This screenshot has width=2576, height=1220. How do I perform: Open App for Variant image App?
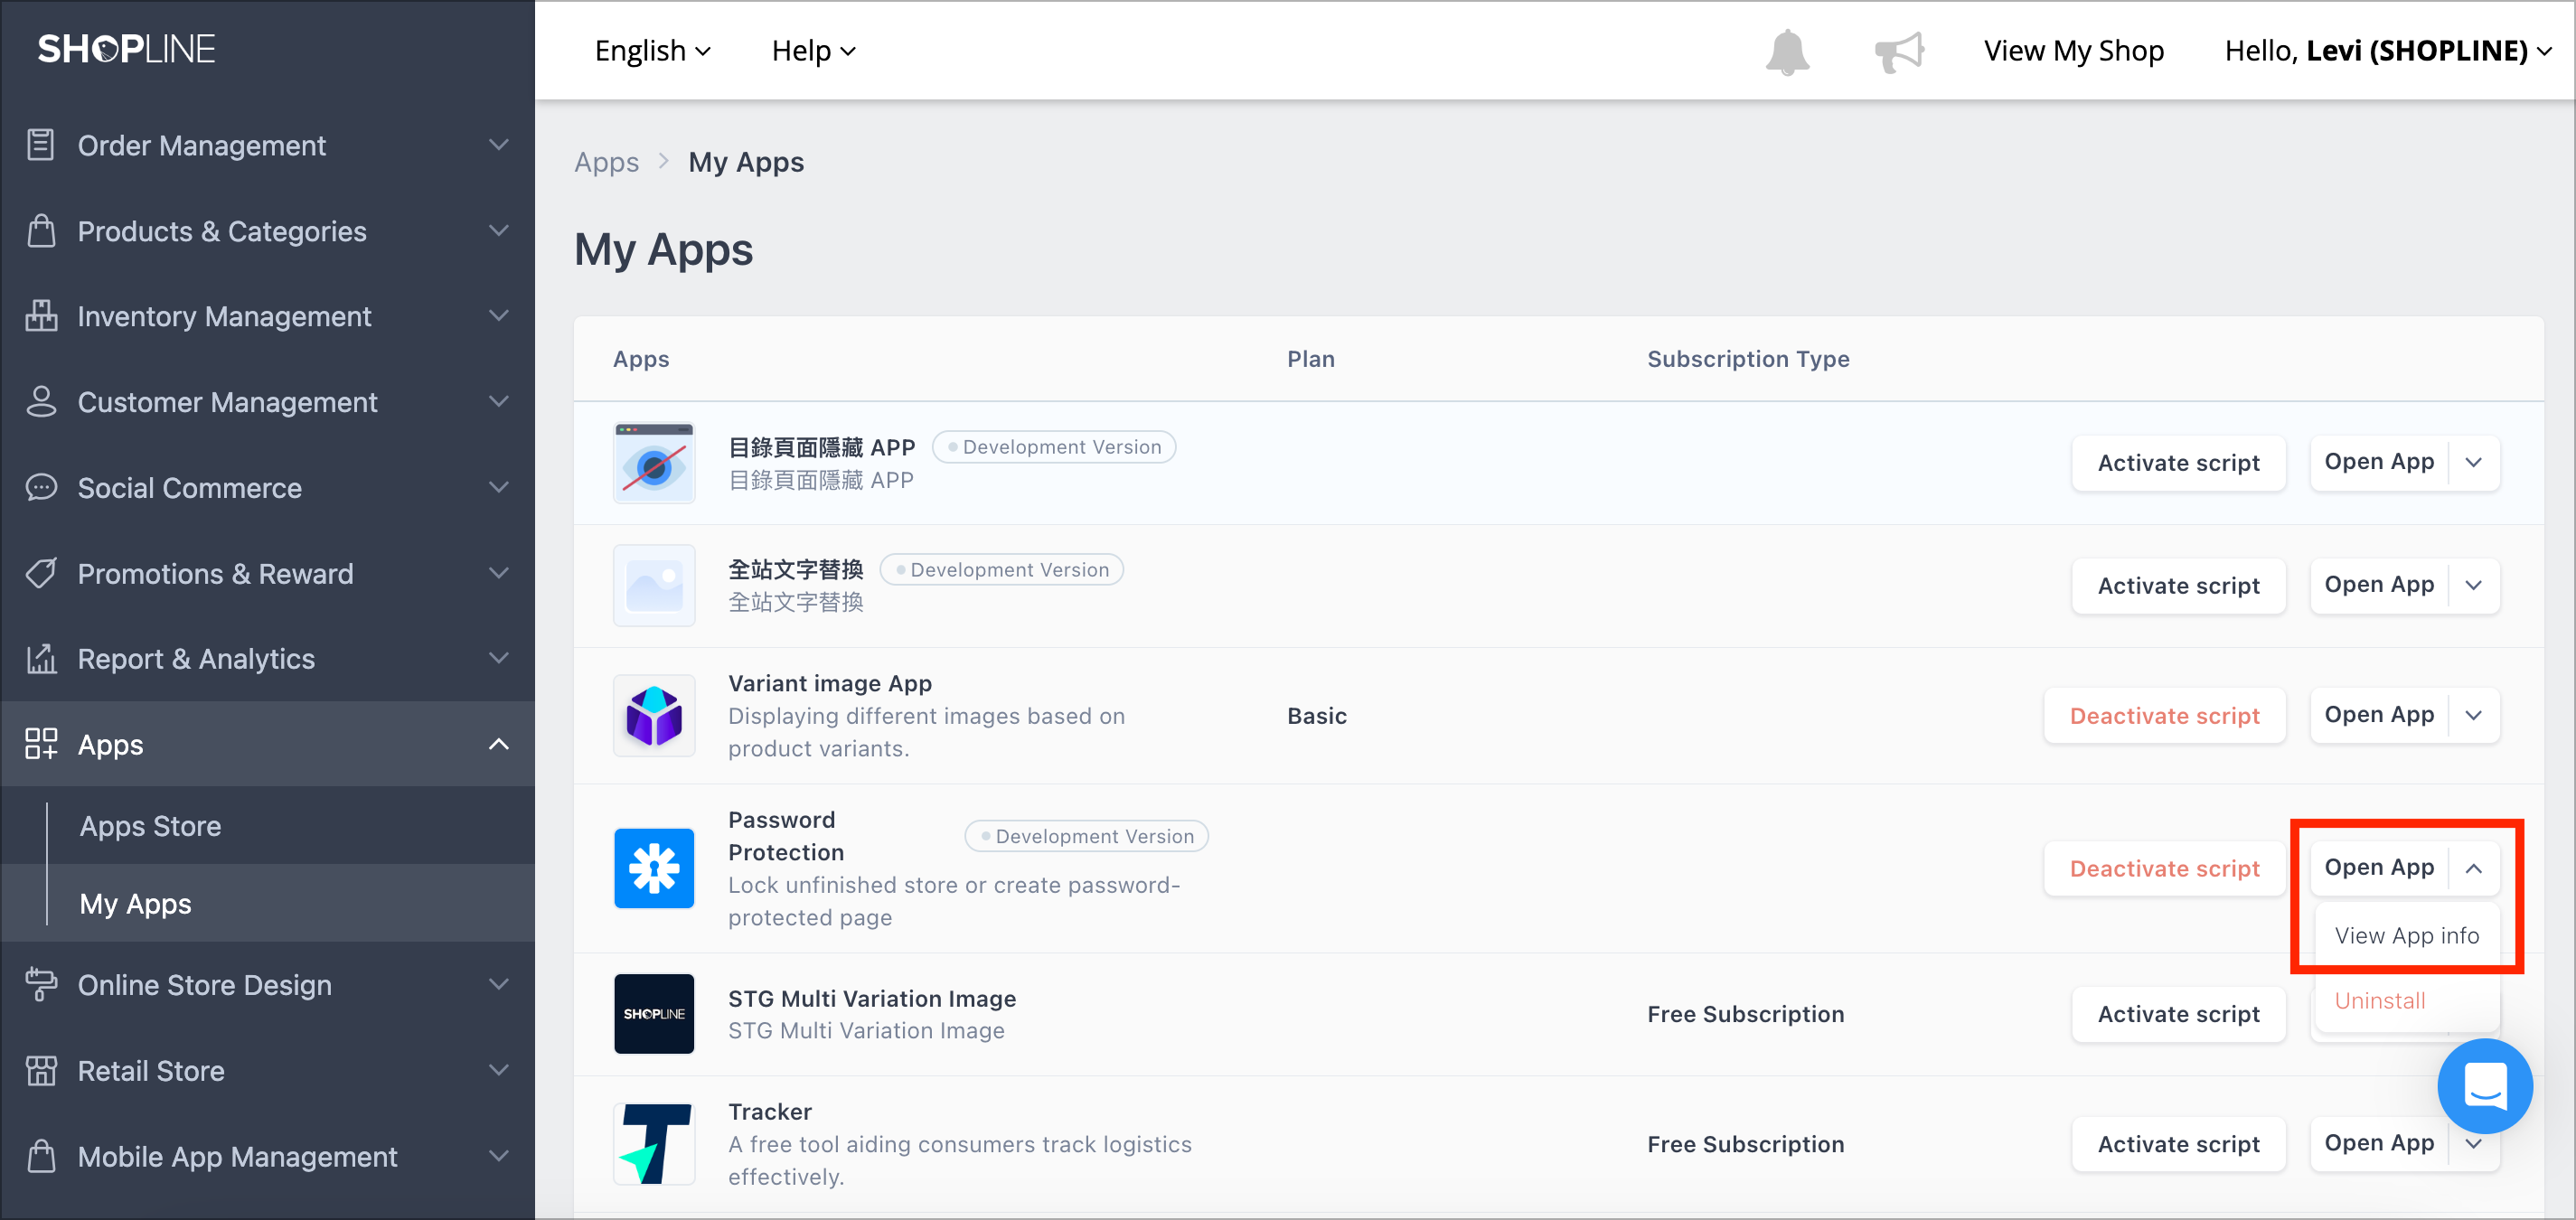[2379, 715]
